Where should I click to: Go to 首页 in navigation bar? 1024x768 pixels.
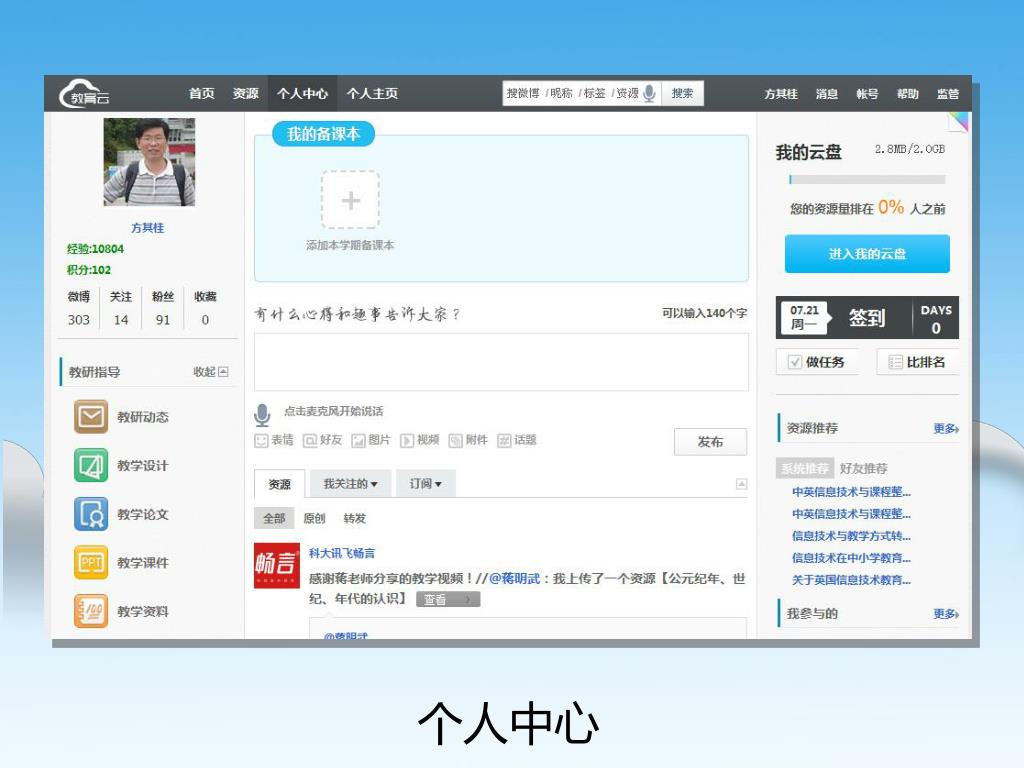pos(202,93)
